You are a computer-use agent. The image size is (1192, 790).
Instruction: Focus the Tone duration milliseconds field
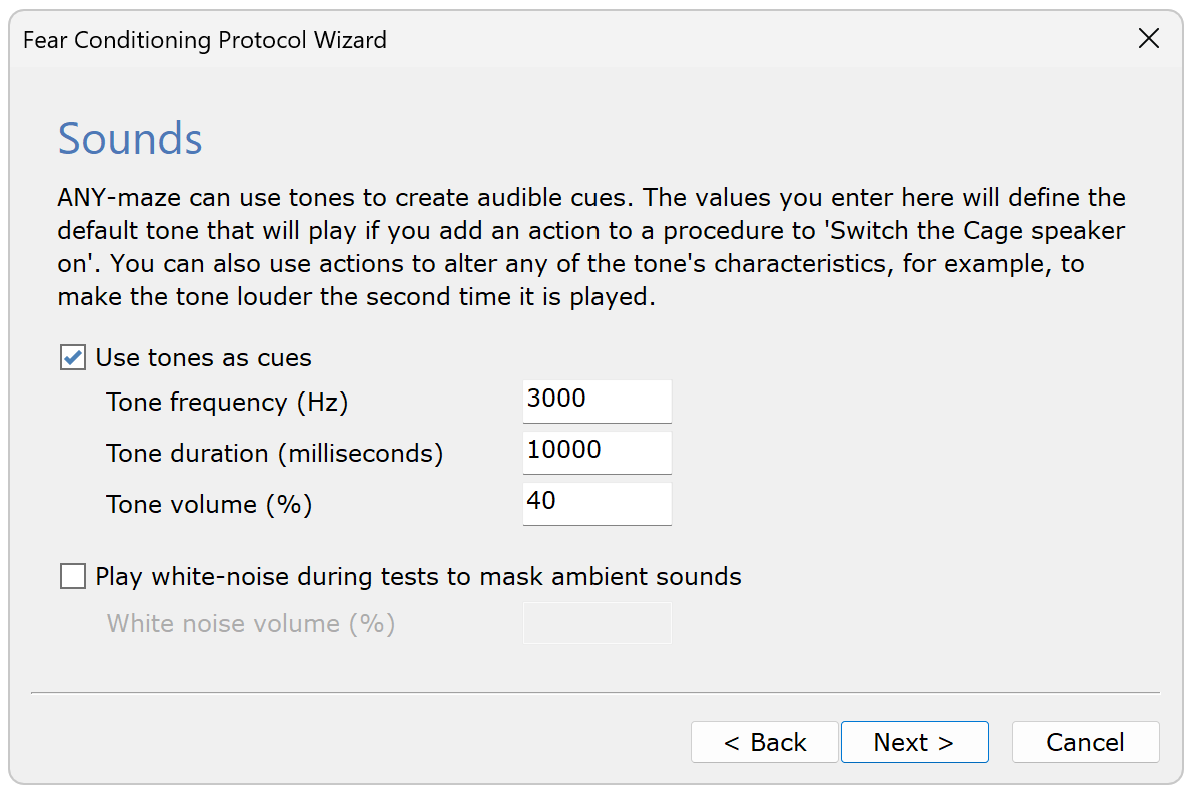pyautogui.click(x=597, y=452)
